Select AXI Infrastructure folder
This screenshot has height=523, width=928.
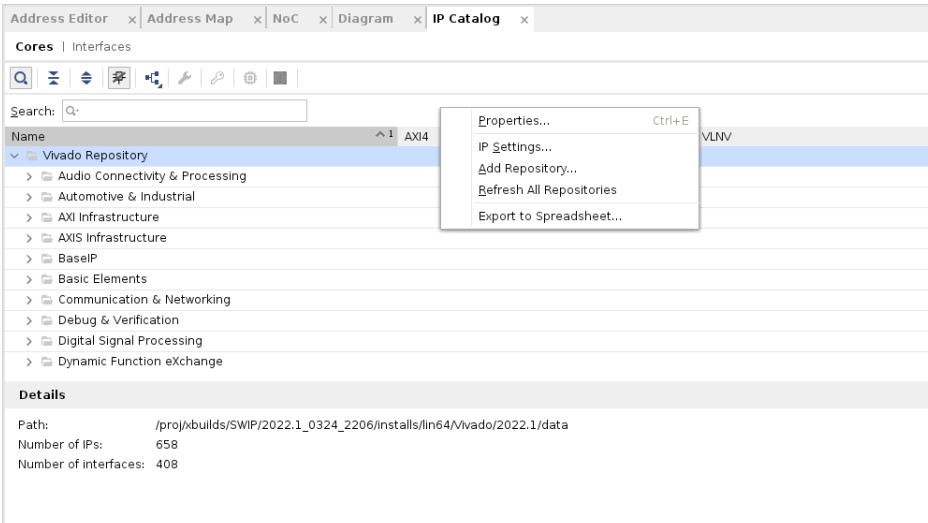pyautogui.click(x=108, y=218)
